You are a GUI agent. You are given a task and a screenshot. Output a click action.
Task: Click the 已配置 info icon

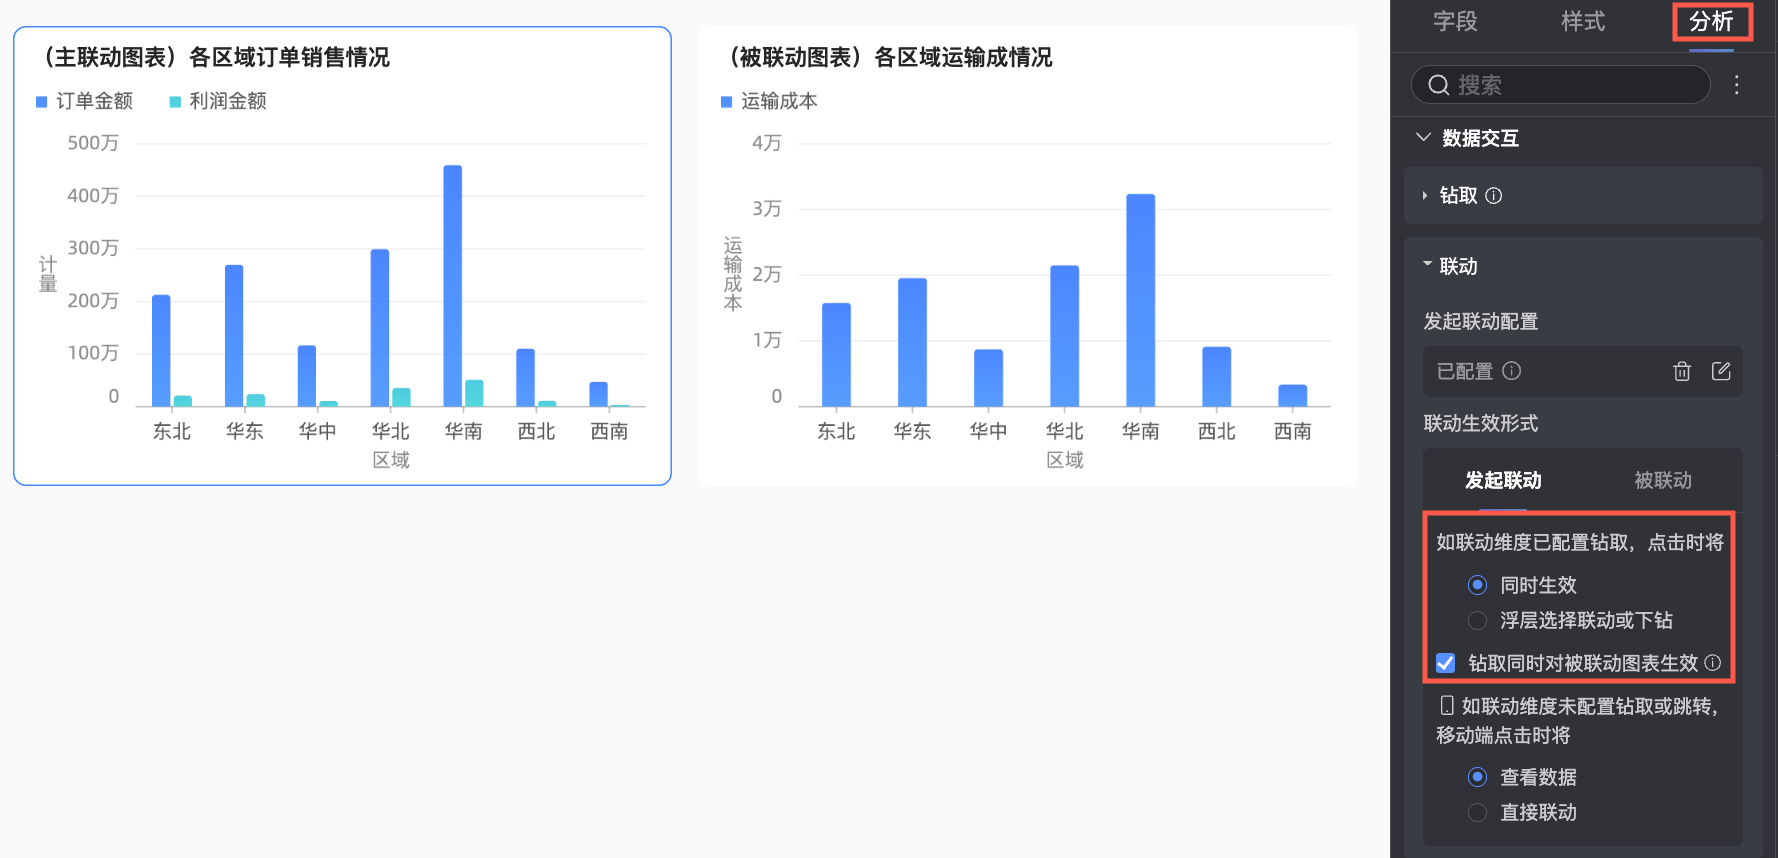pyautogui.click(x=1512, y=371)
